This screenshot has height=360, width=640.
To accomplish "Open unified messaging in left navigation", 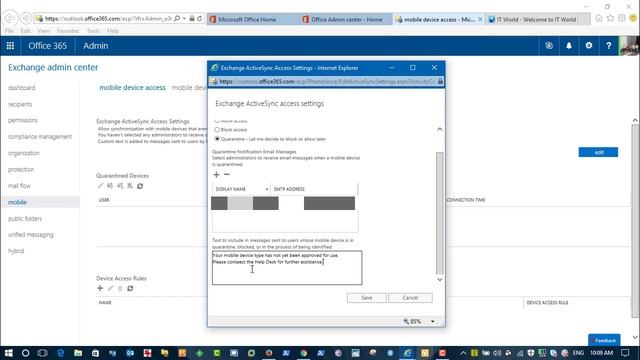I will (x=31, y=235).
